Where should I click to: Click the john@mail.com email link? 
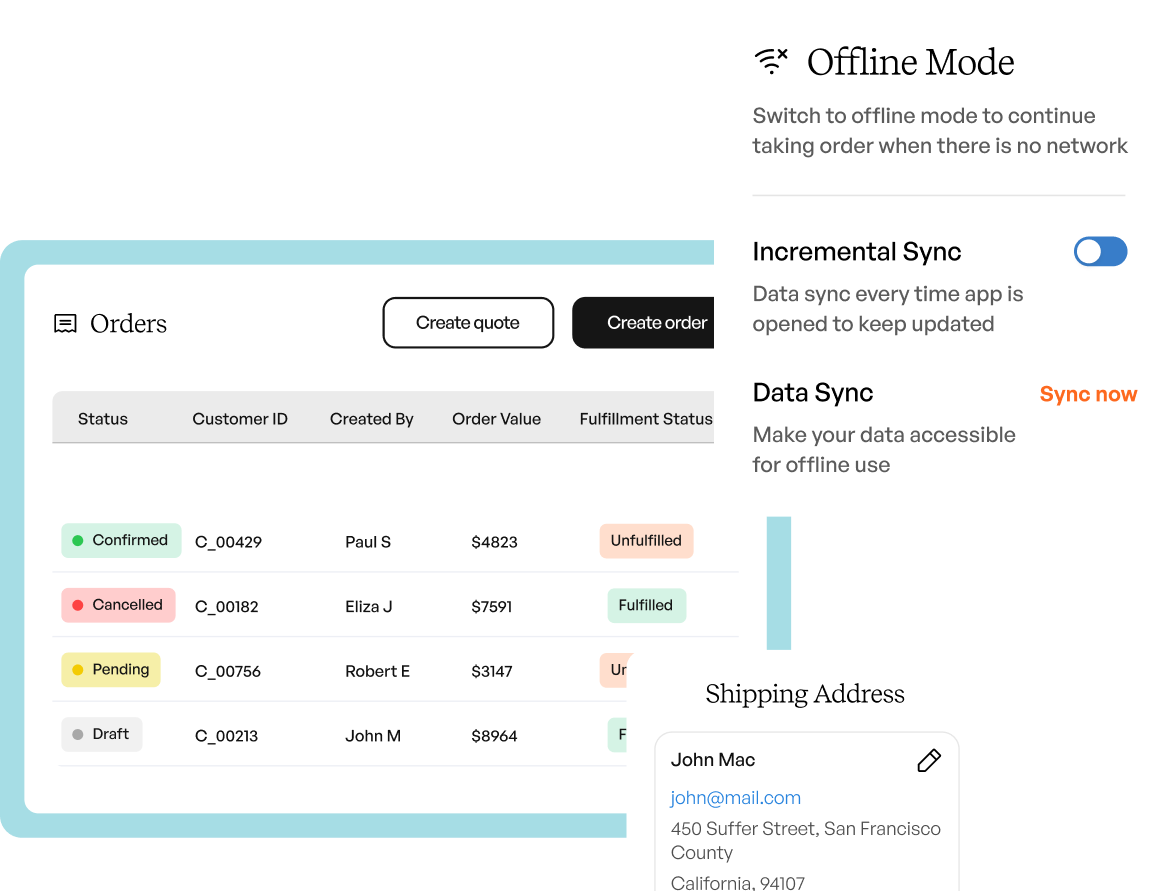[735, 797]
